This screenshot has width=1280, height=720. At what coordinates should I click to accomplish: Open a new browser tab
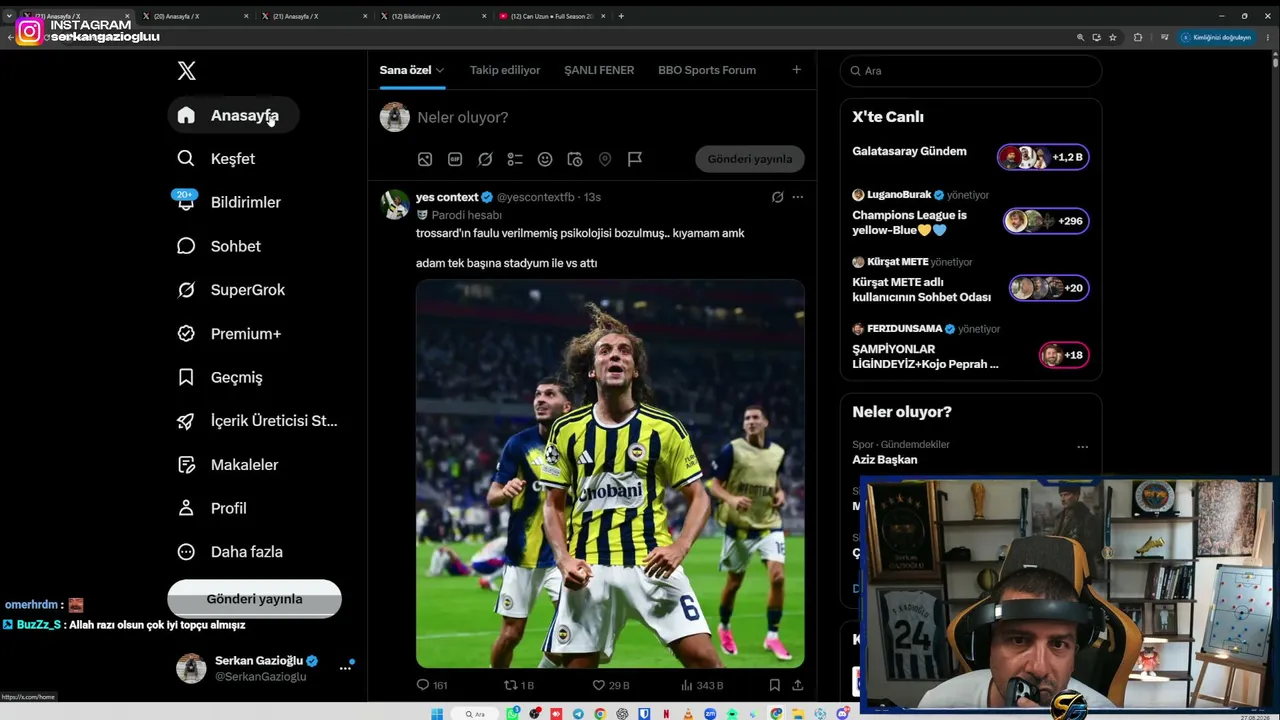621,16
